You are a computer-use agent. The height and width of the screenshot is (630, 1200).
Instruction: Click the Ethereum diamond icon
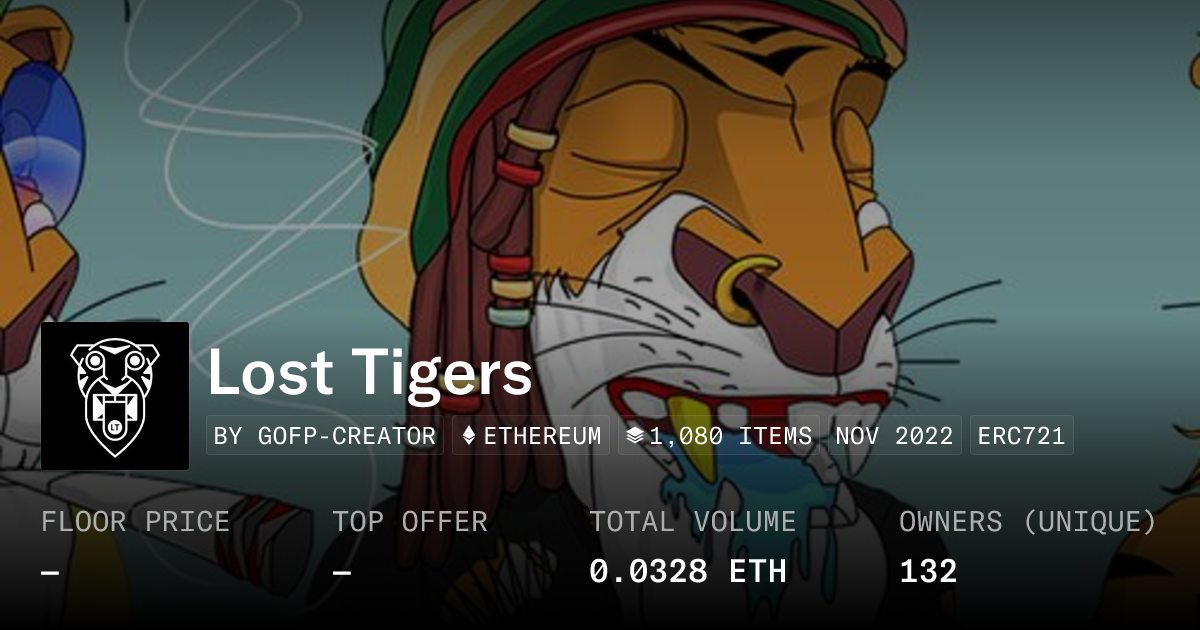(x=468, y=436)
